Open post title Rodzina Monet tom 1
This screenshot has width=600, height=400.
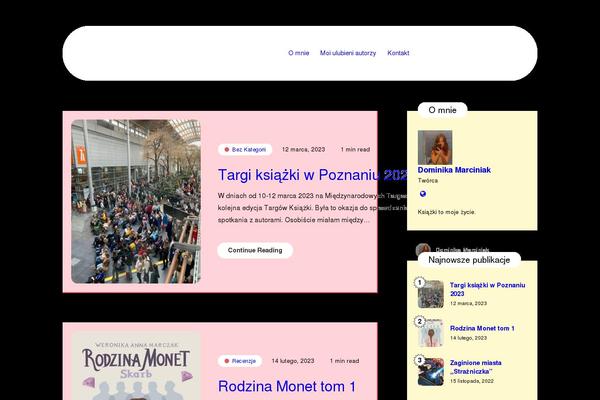coord(287,386)
